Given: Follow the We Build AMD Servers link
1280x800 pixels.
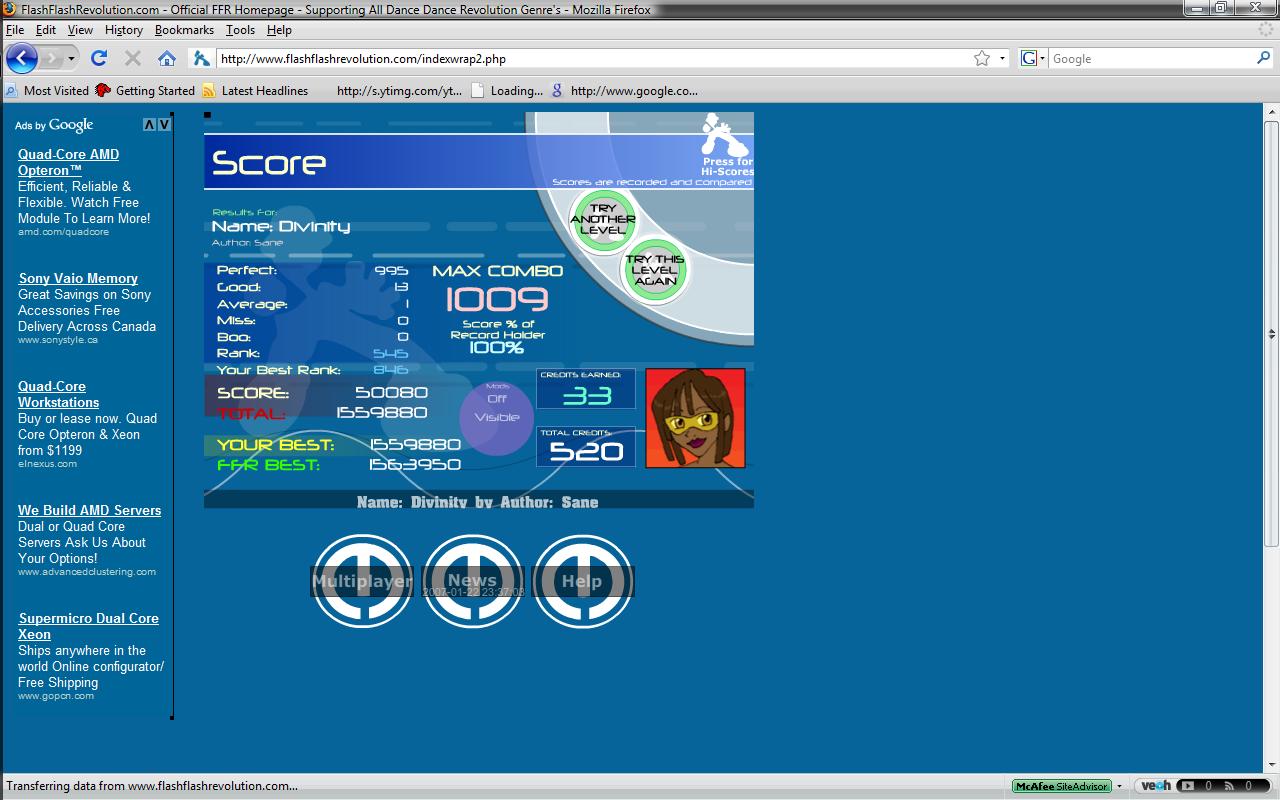Looking at the screenshot, I should click(x=89, y=510).
